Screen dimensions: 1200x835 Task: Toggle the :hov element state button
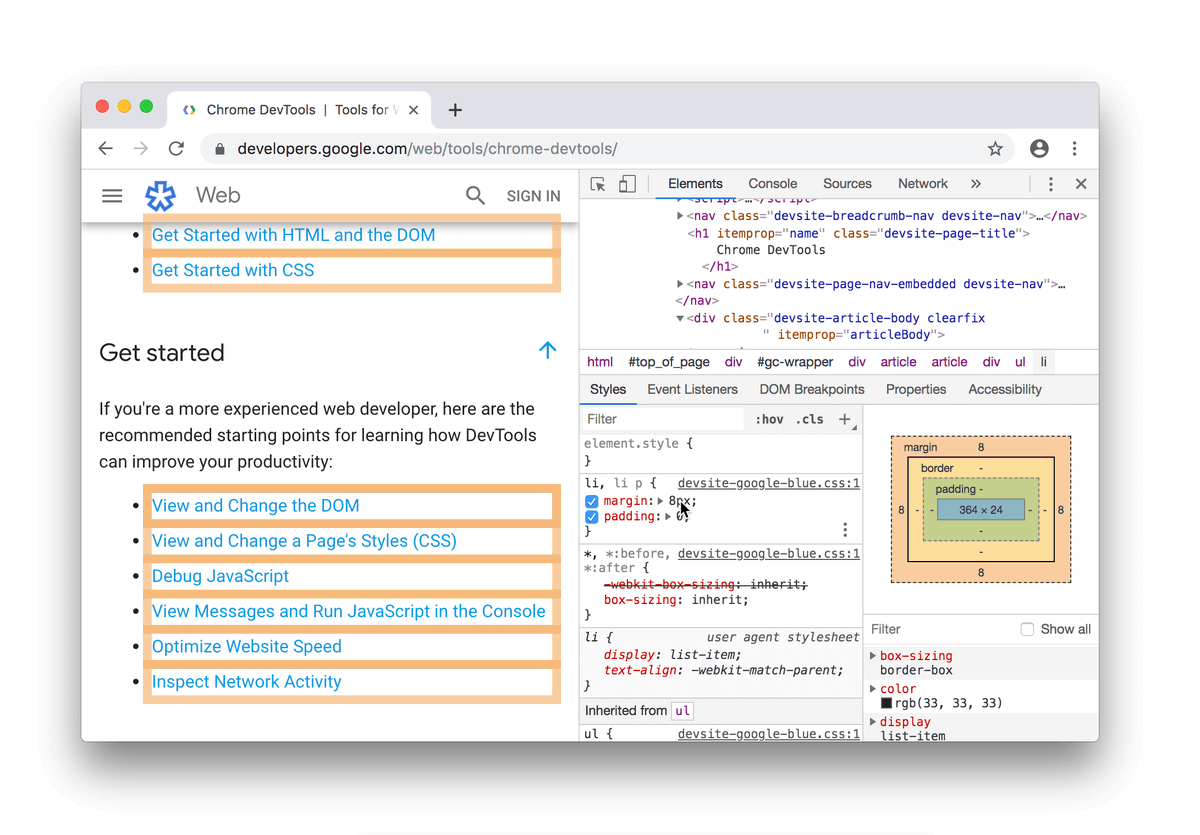pos(769,419)
